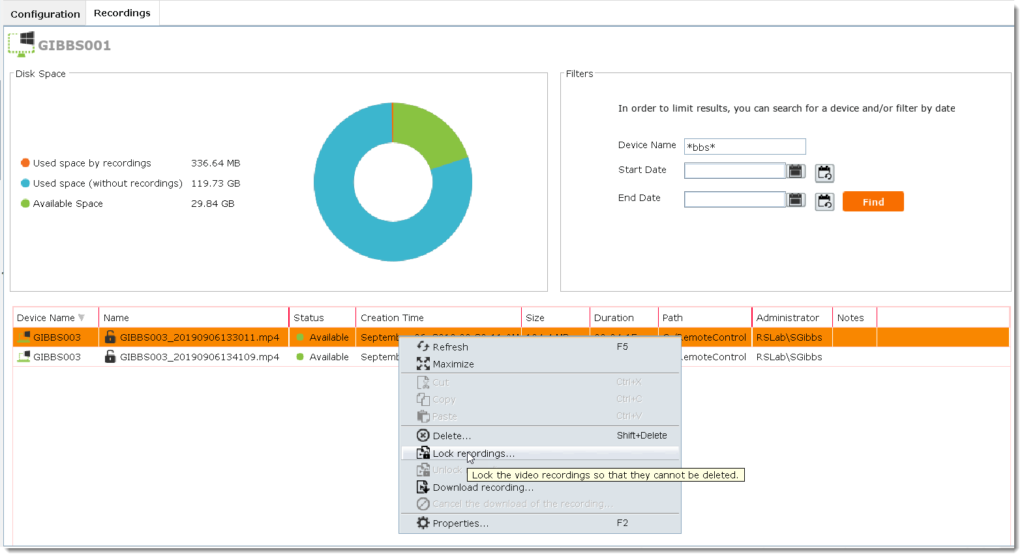Select Delete... in the context menu
The height and width of the screenshot is (558, 1024).
tap(451, 436)
